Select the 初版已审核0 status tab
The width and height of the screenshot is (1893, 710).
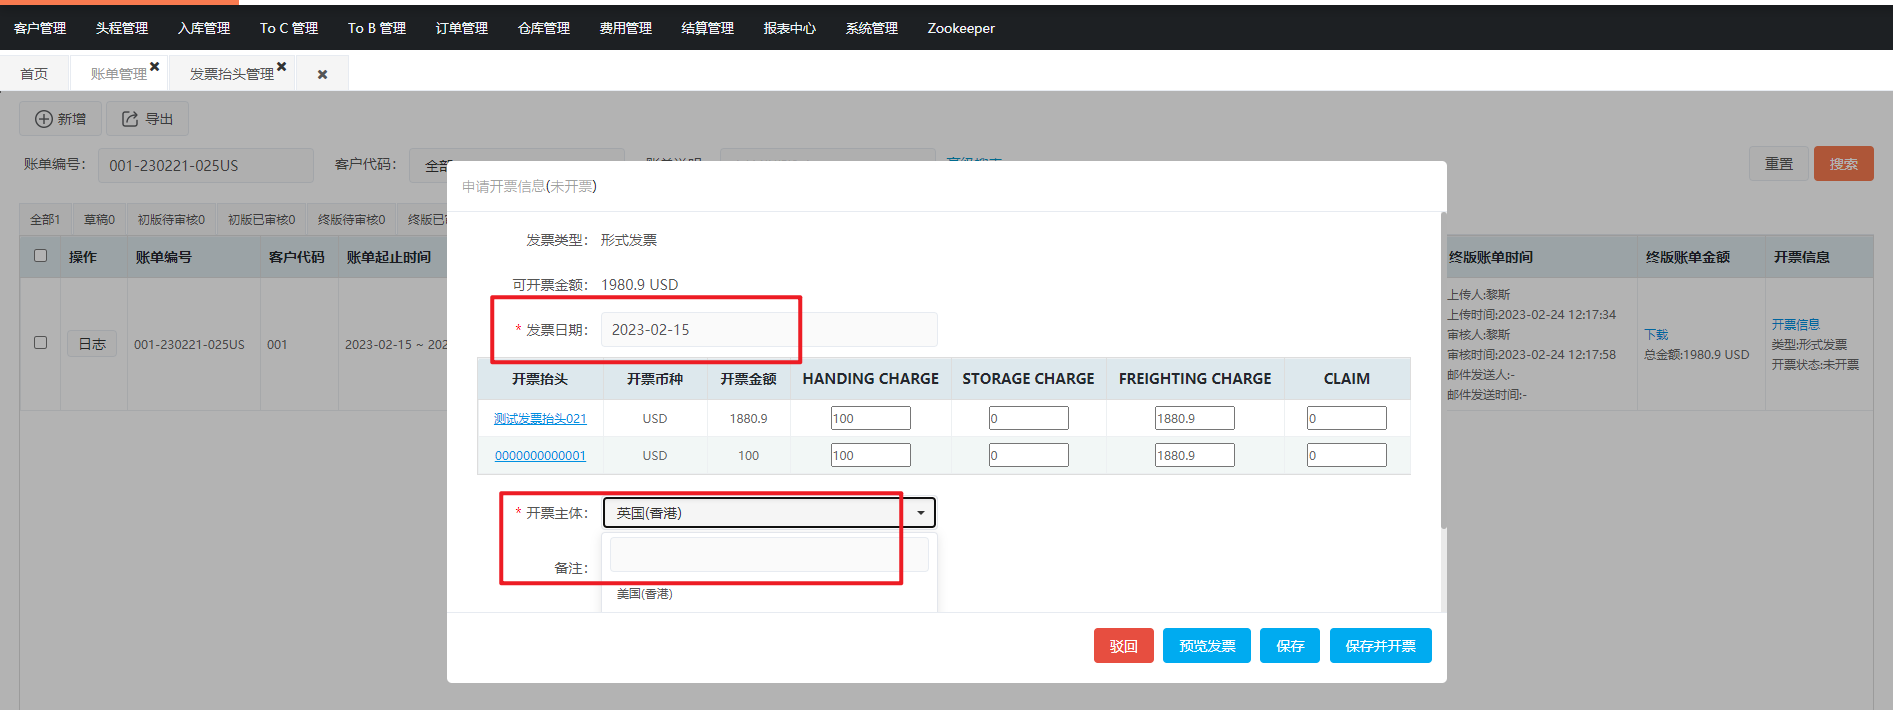tap(261, 219)
